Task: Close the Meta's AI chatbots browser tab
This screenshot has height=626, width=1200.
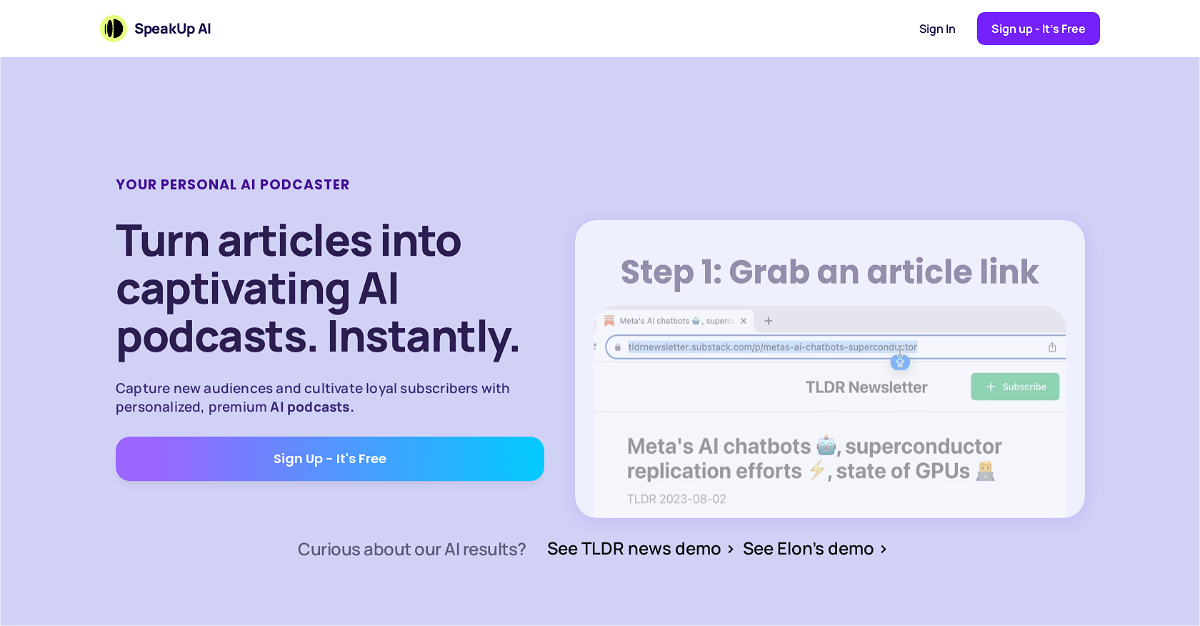Action: pyautogui.click(x=743, y=321)
